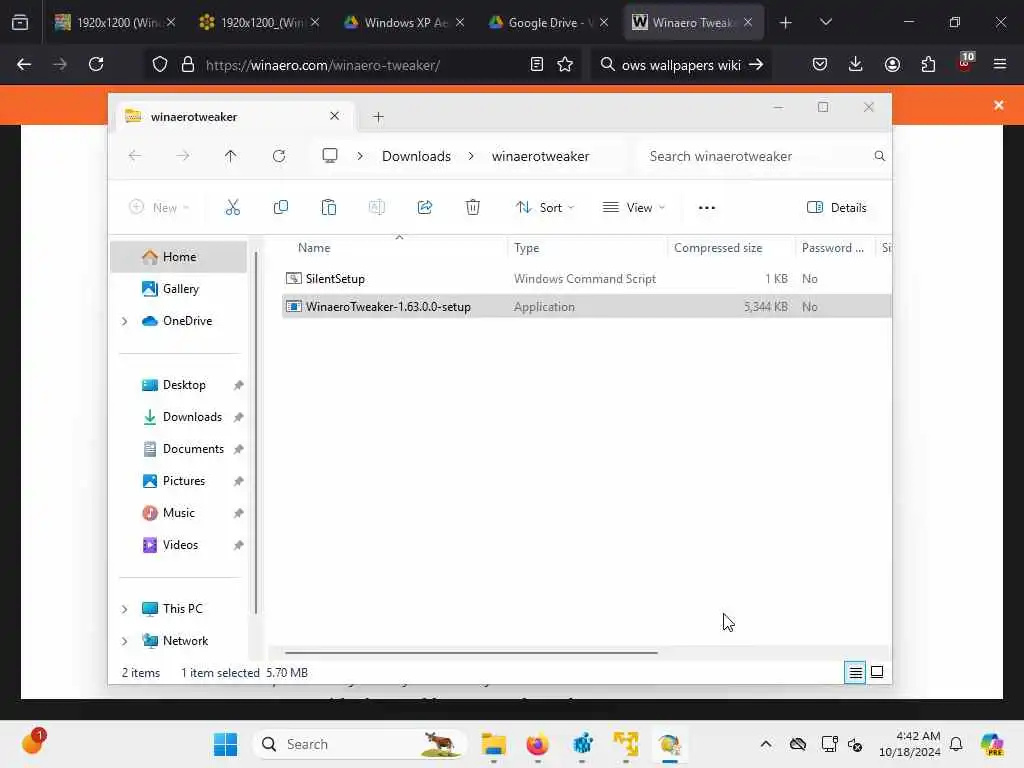
Task: Open a new Firefox tab
Action: pos(786,23)
